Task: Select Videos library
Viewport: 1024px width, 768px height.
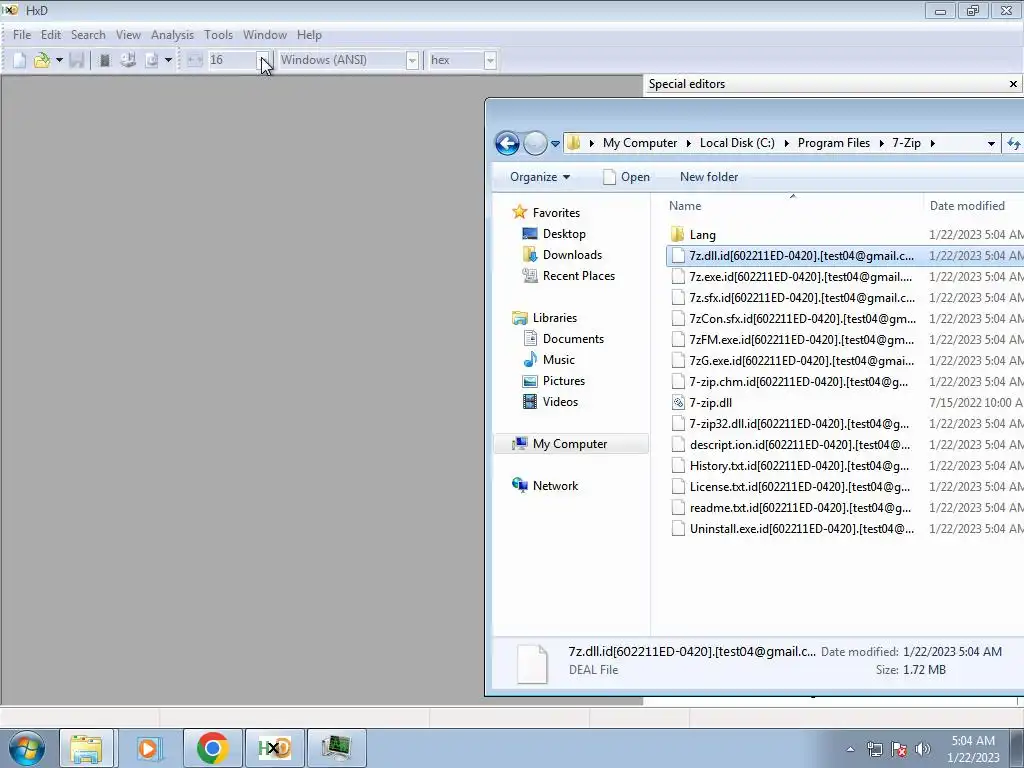Action: pyautogui.click(x=560, y=402)
